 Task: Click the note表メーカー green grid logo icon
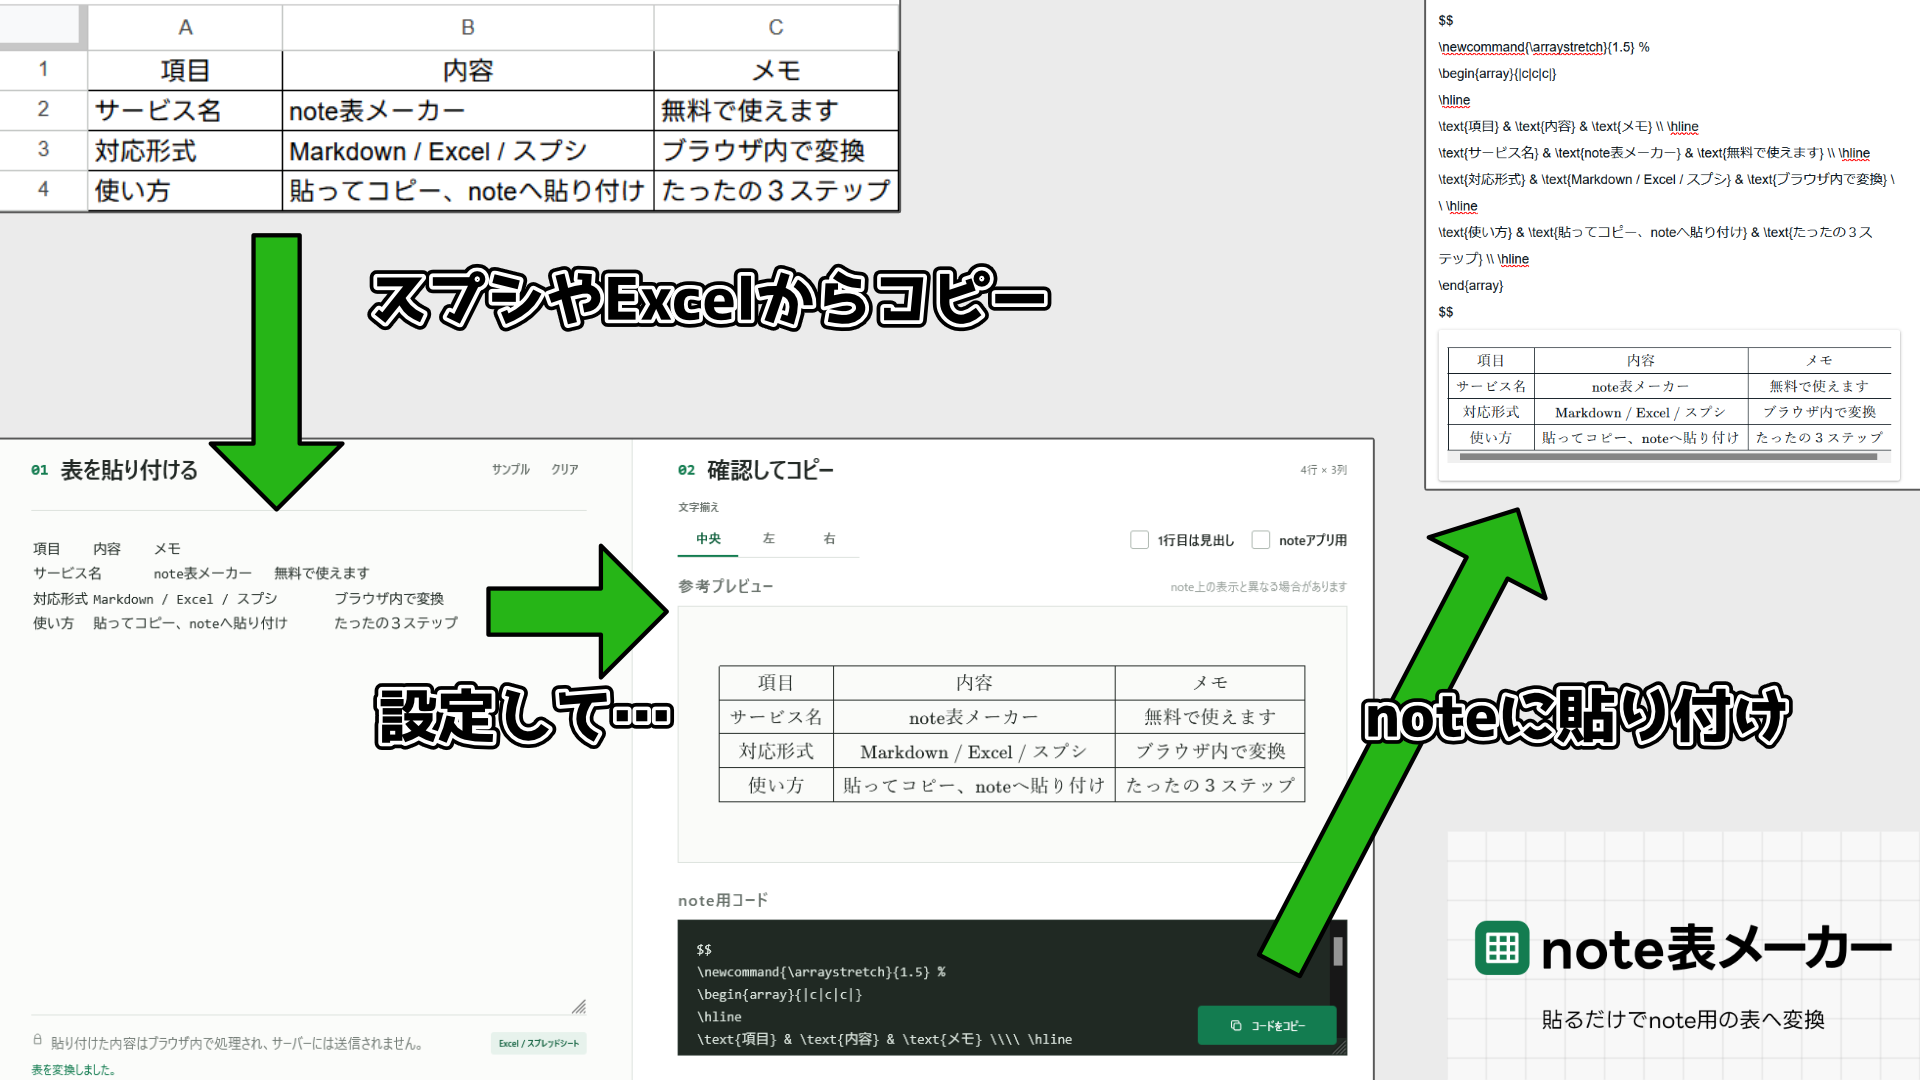point(1502,947)
